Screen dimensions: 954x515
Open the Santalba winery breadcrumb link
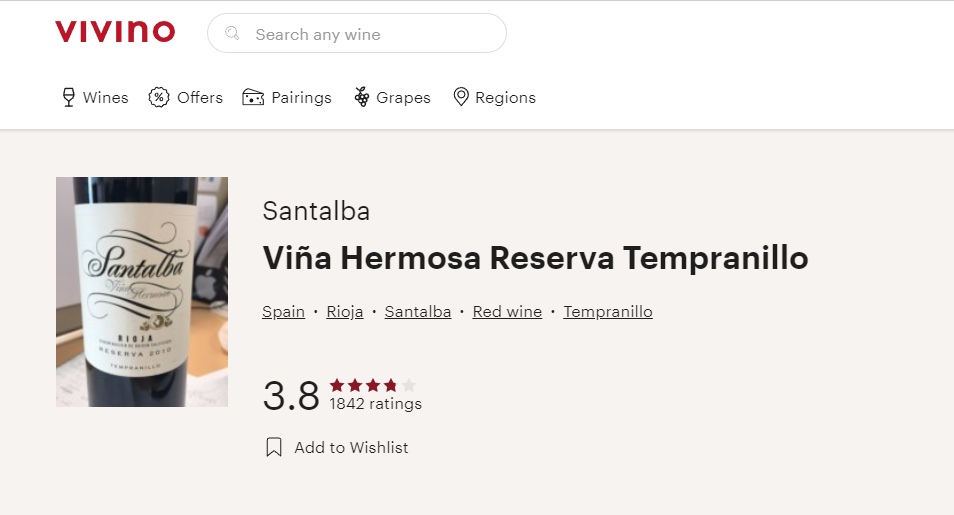point(418,312)
